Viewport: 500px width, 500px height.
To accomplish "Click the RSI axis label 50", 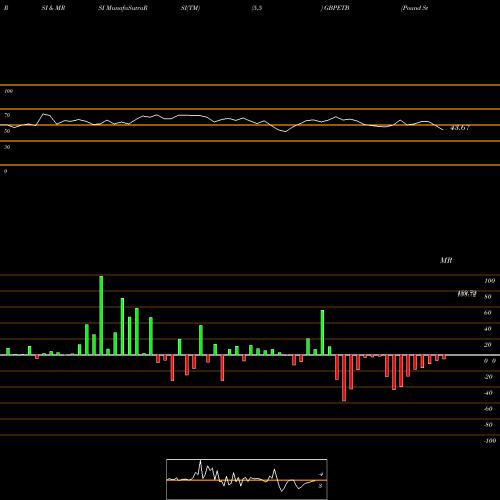I will 7,131.
